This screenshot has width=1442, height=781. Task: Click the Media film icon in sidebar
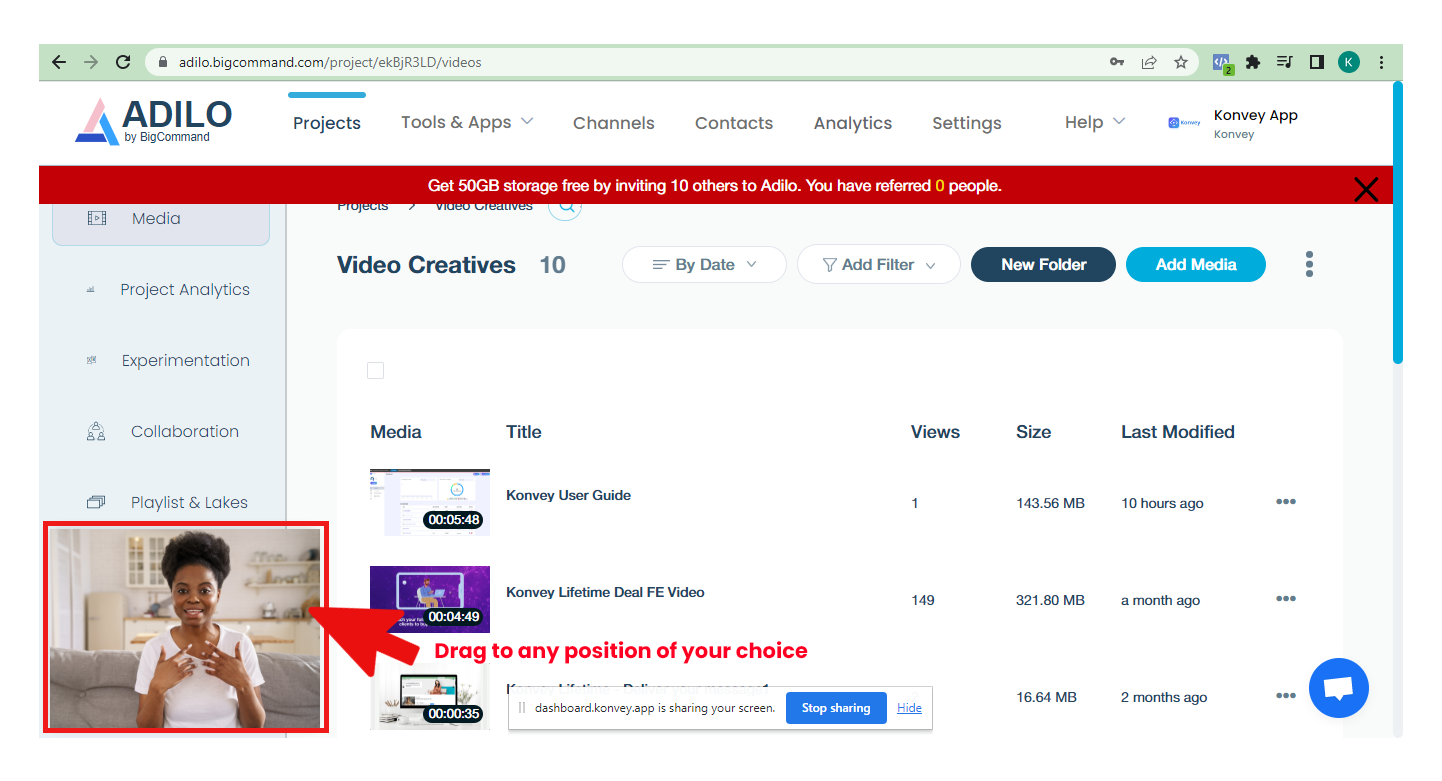pos(96,218)
